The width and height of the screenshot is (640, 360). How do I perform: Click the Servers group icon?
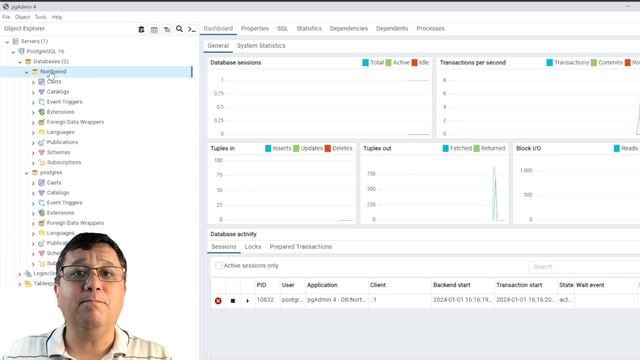click(x=16, y=41)
